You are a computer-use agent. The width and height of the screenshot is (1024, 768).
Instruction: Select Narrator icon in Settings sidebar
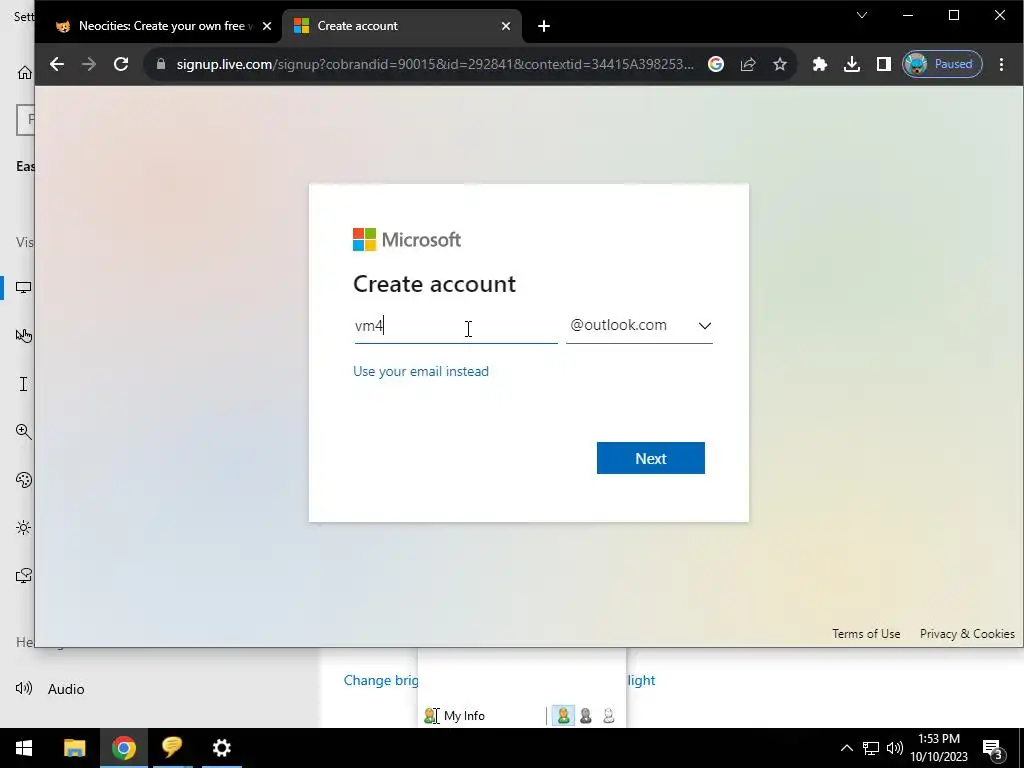(x=24, y=575)
